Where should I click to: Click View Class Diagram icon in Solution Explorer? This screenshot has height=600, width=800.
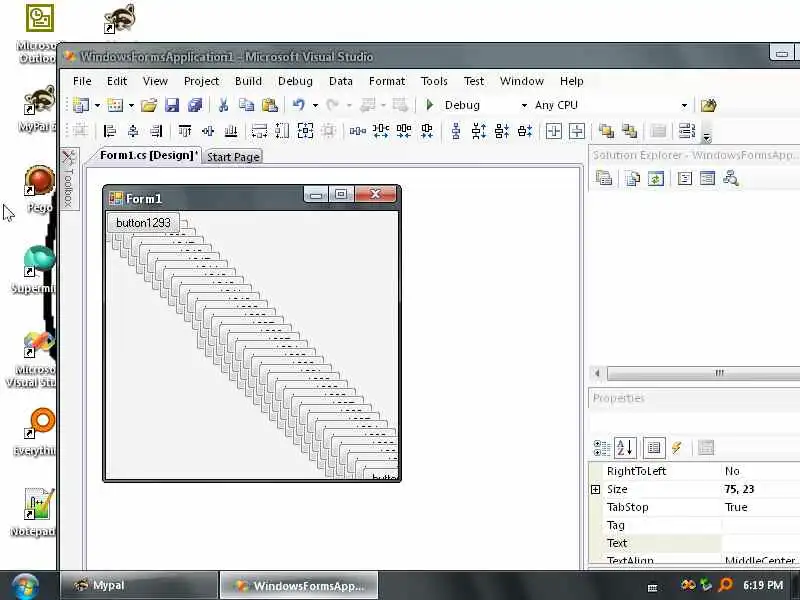(x=731, y=179)
